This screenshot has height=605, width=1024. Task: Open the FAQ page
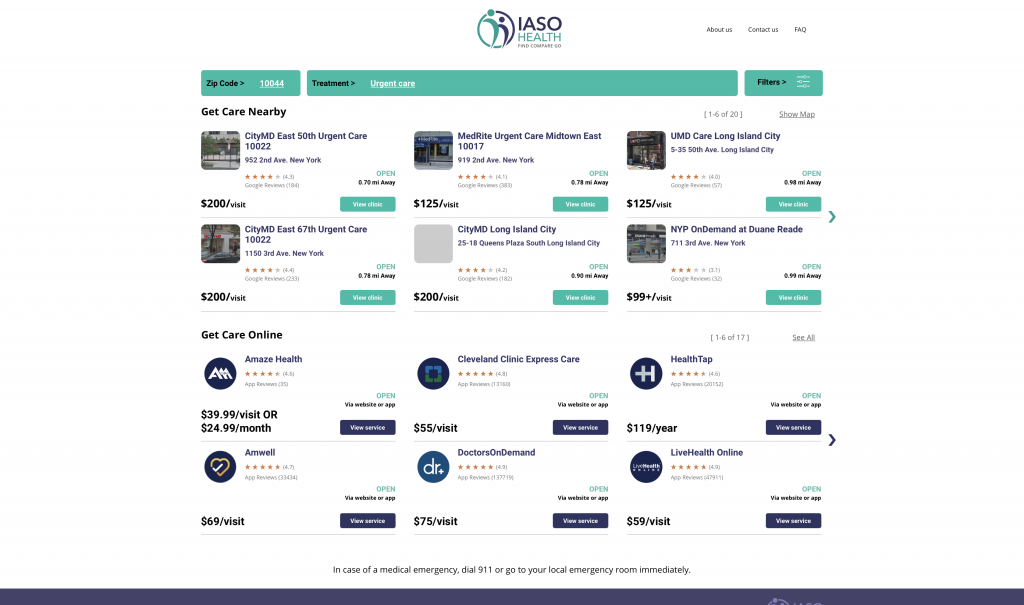(800, 29)
